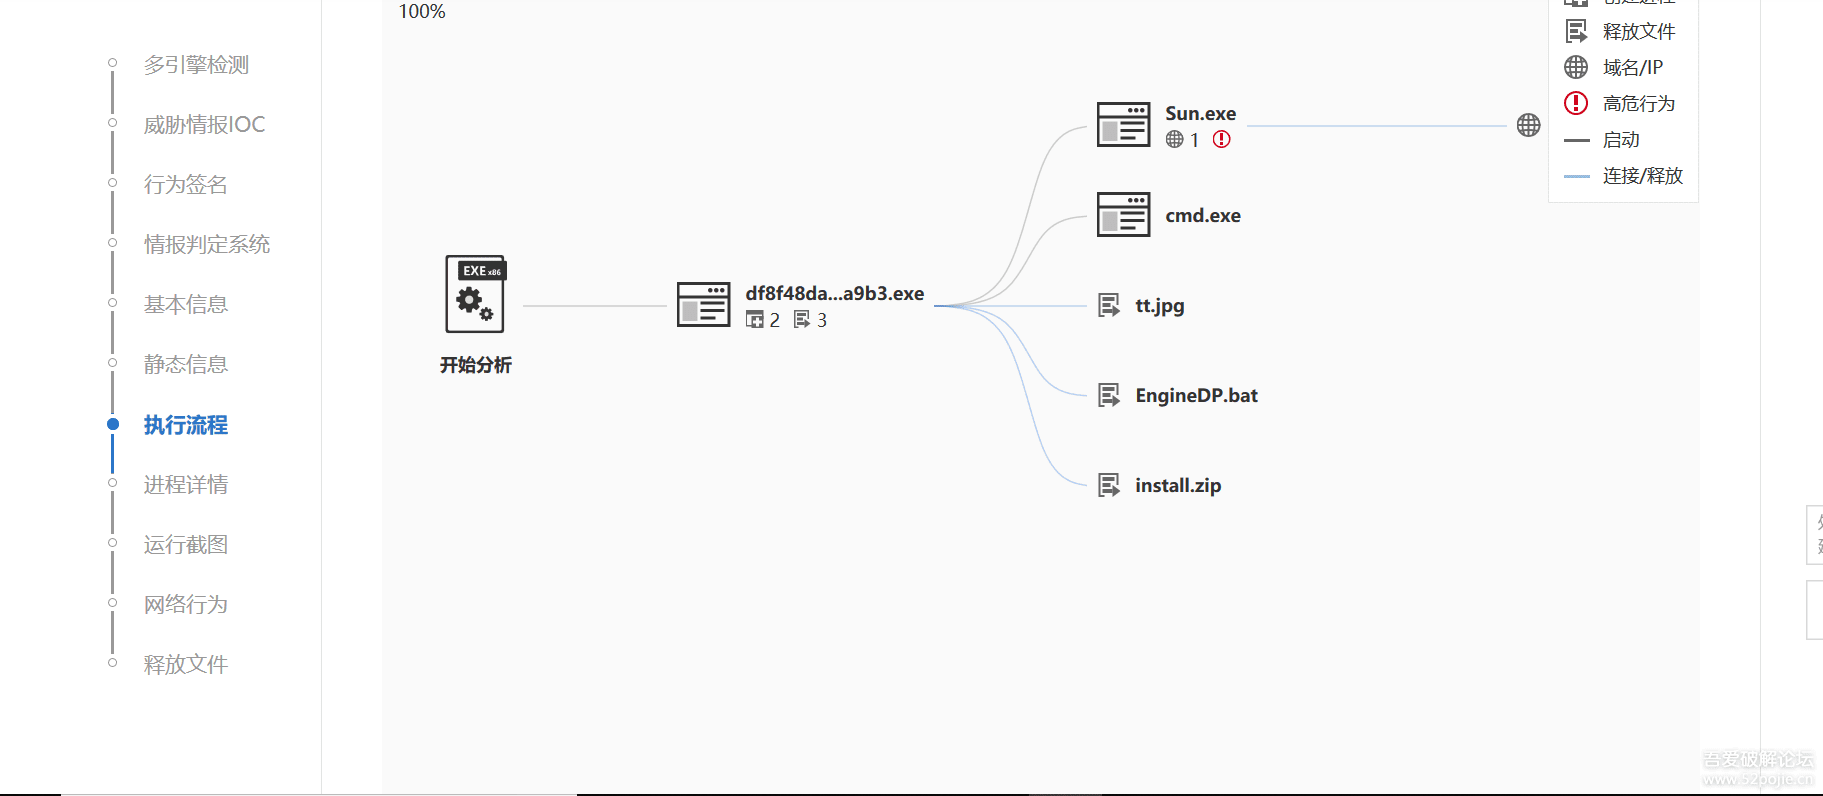1823x796 pixels.
Task: Click the 启动 legend line marker
Action: [1577, 140]
